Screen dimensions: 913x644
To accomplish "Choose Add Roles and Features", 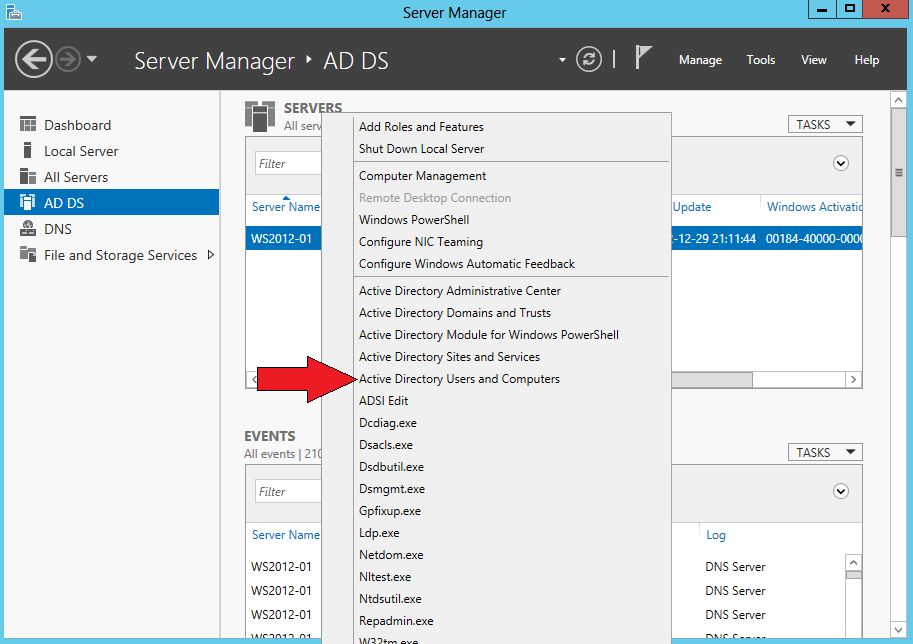I will 421,126.
